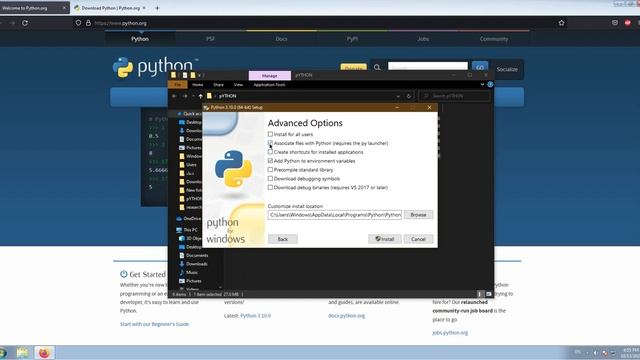The image size is (640, 360).
Task: Click the python.org search magnifier icon
Action: click(377, 67)
